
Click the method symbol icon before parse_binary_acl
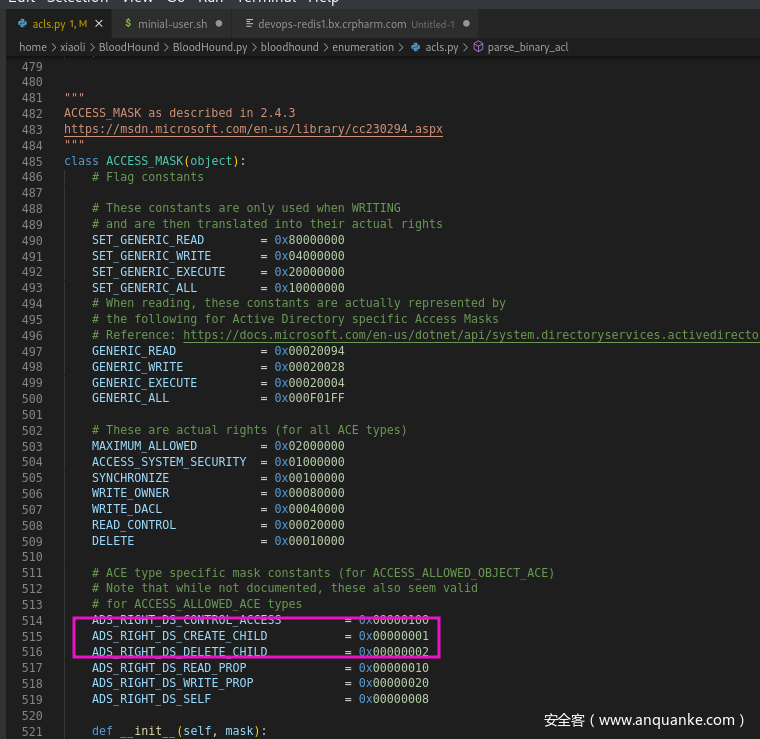[x=478, y=47]
